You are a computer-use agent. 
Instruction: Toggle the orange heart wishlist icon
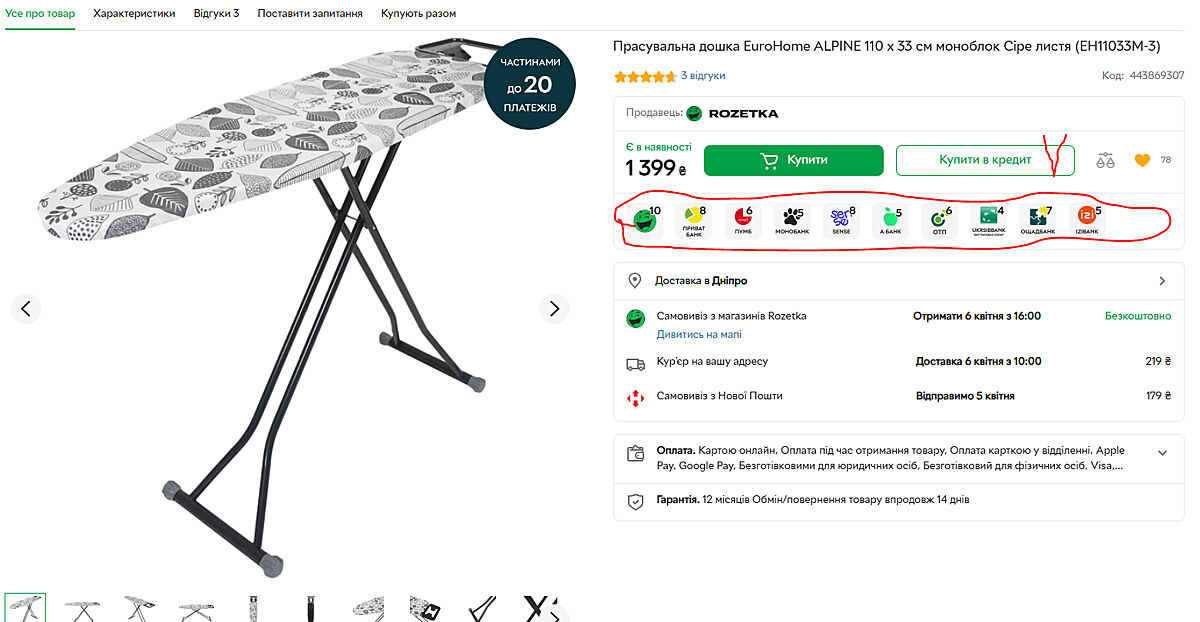pos(1142,160)
